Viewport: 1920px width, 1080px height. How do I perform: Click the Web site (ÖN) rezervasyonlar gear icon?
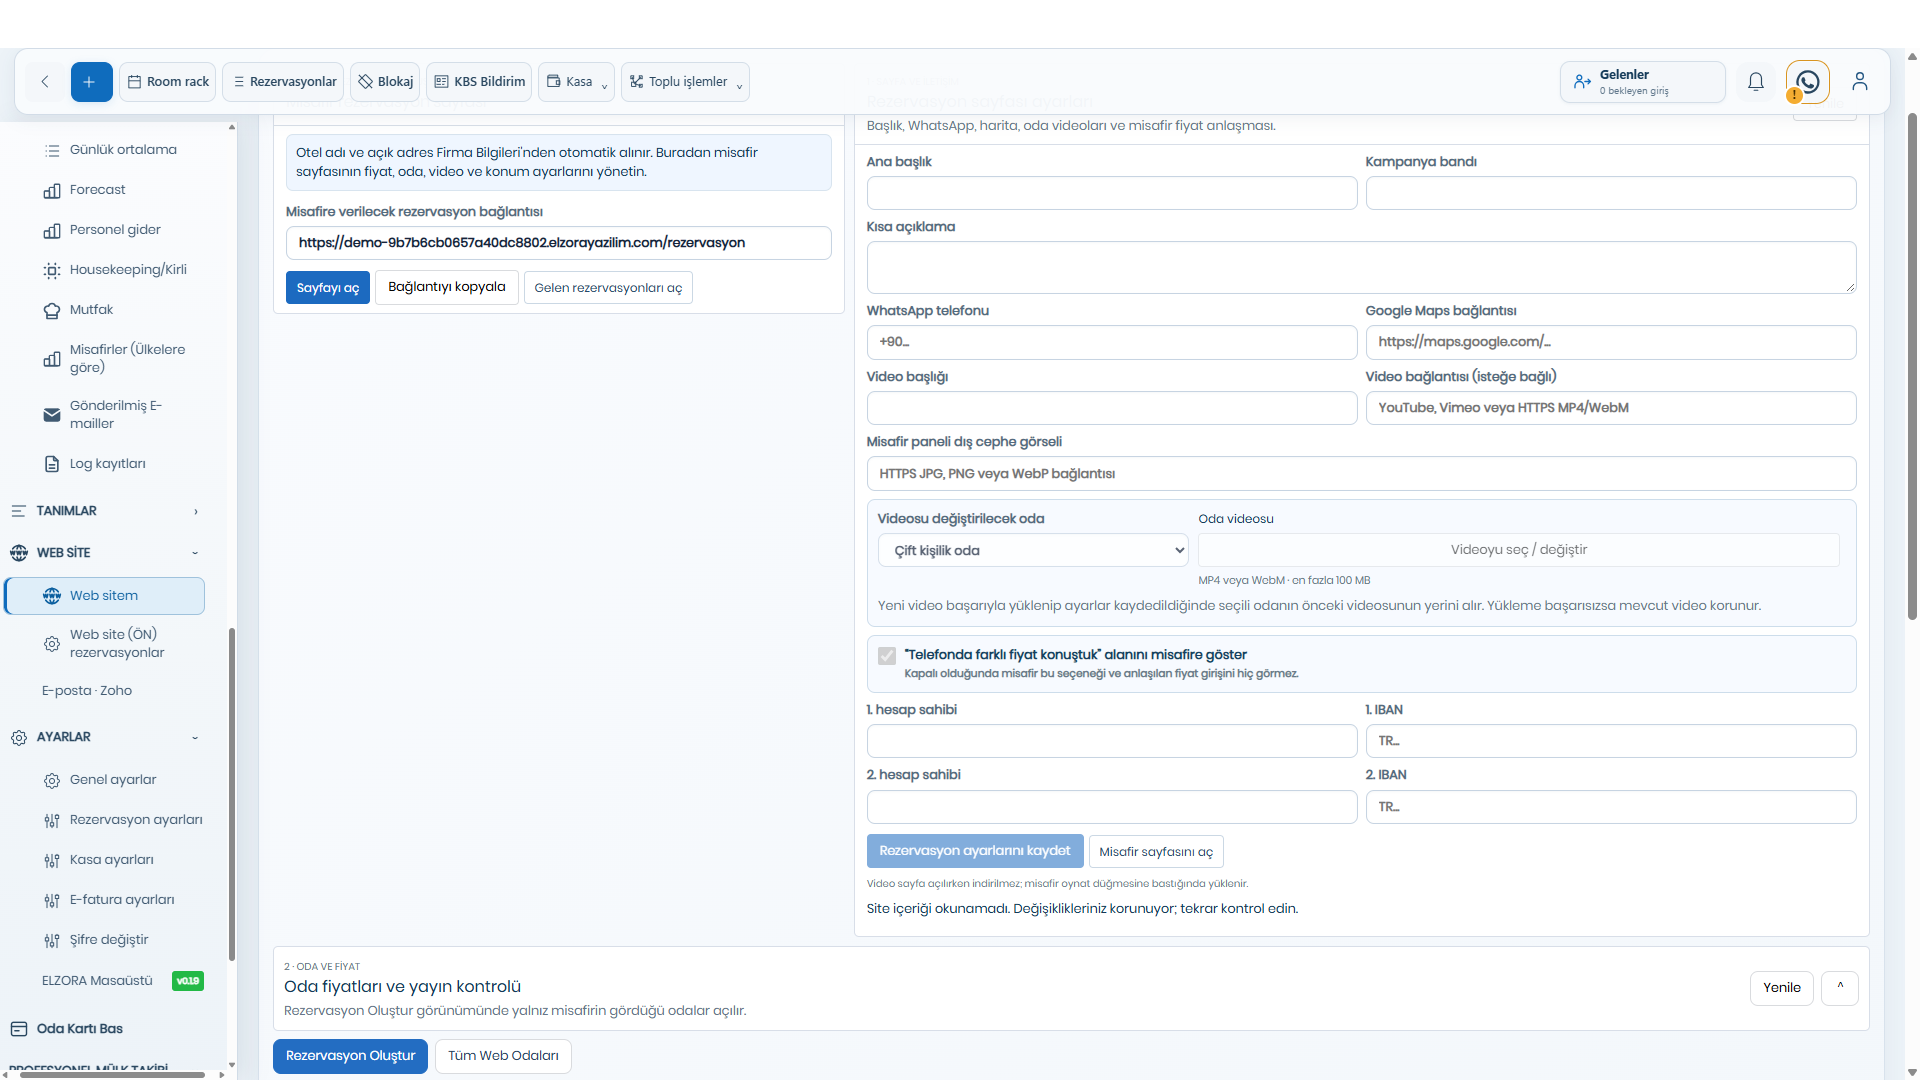52,644
